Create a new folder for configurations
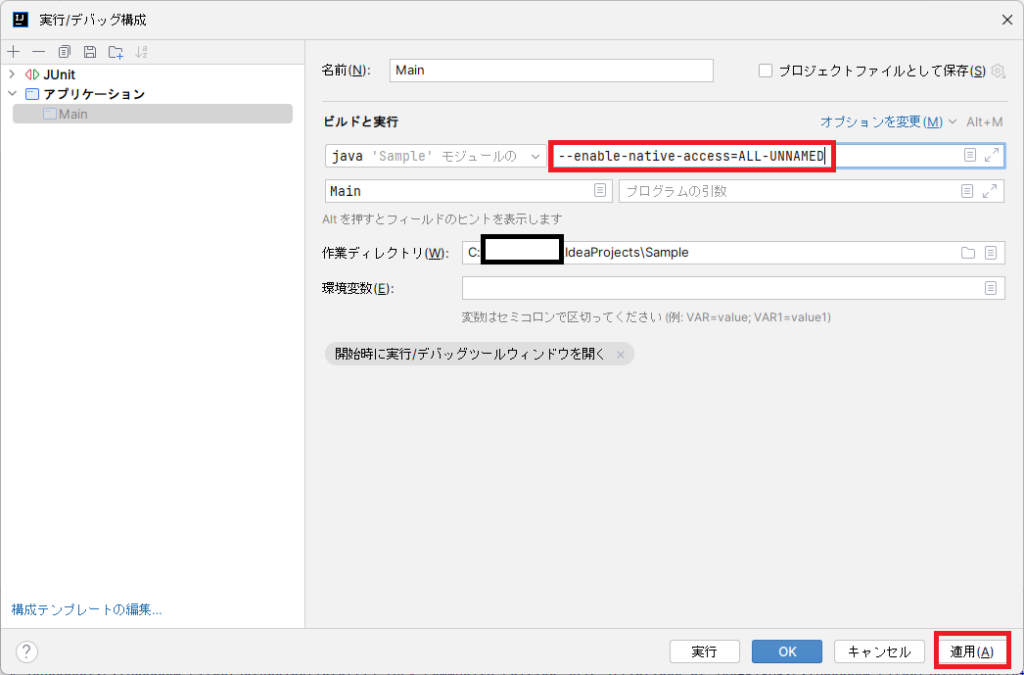 [115, 51]
